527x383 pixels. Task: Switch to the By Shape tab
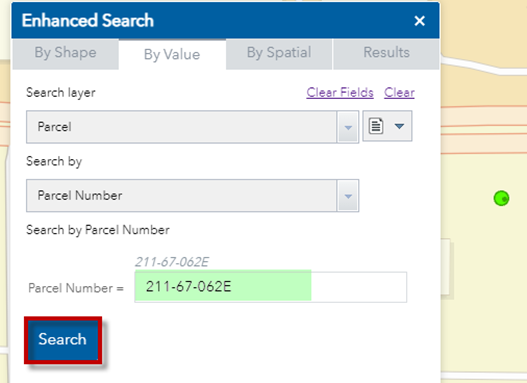(x=66, y=54)
